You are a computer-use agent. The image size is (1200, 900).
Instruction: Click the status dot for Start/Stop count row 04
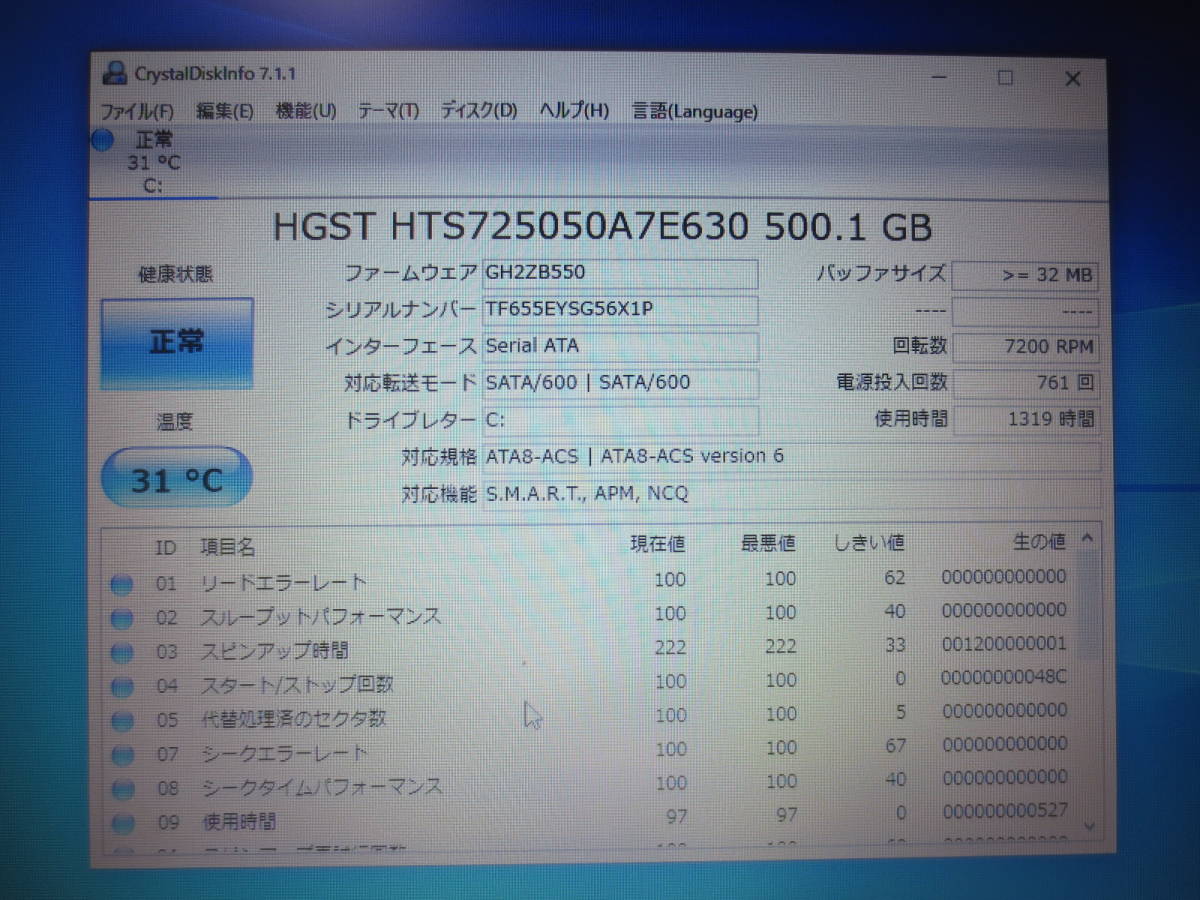click(122, 687)
